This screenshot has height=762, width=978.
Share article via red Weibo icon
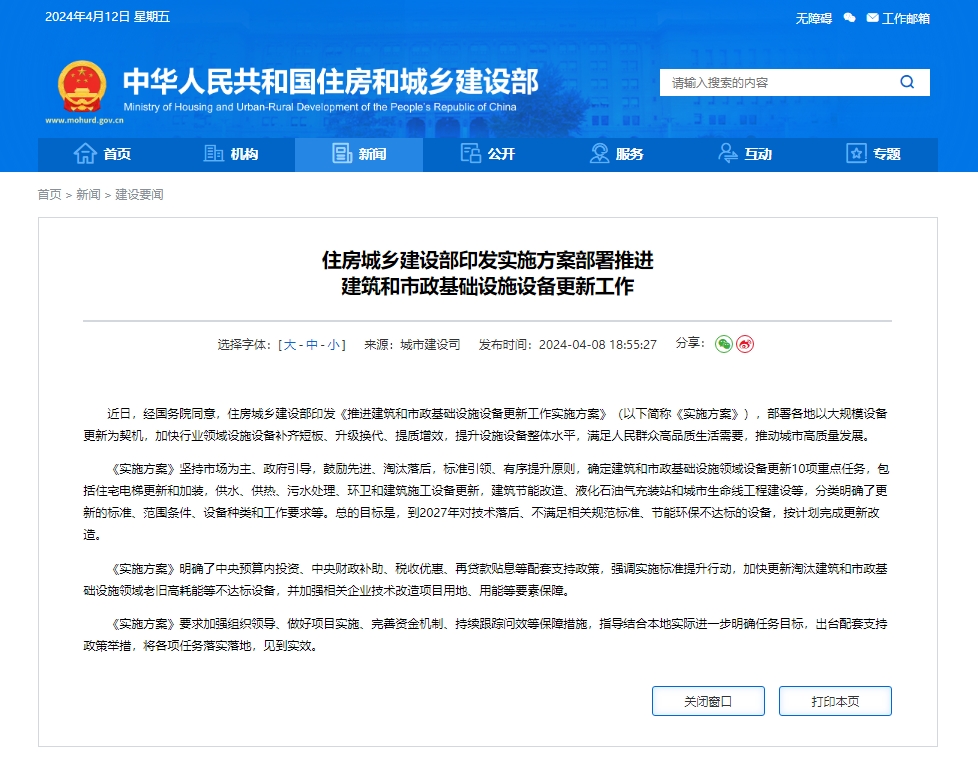tap(745, 344)
